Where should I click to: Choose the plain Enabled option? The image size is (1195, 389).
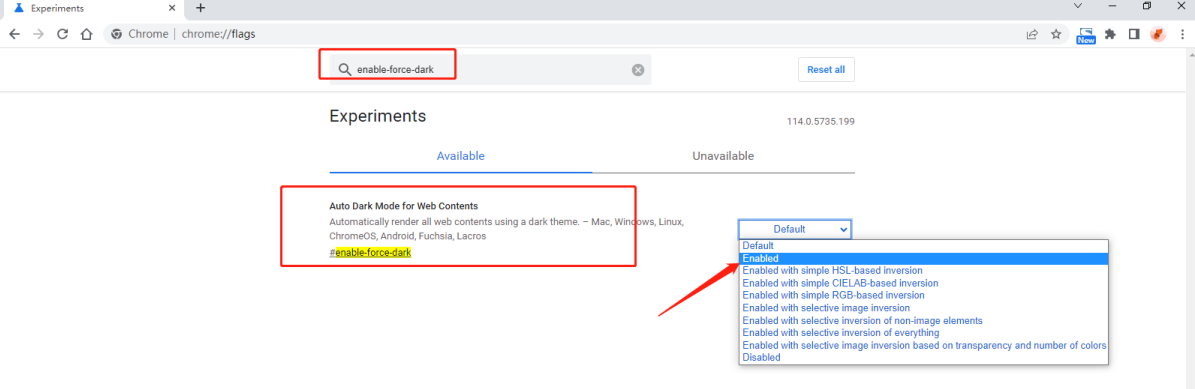click(x=924, y=259)
